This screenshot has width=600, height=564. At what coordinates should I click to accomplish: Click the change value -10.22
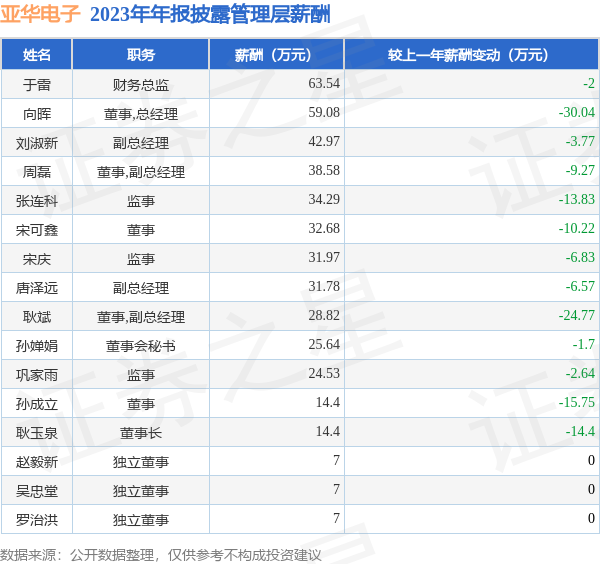[x=577, y=228]
